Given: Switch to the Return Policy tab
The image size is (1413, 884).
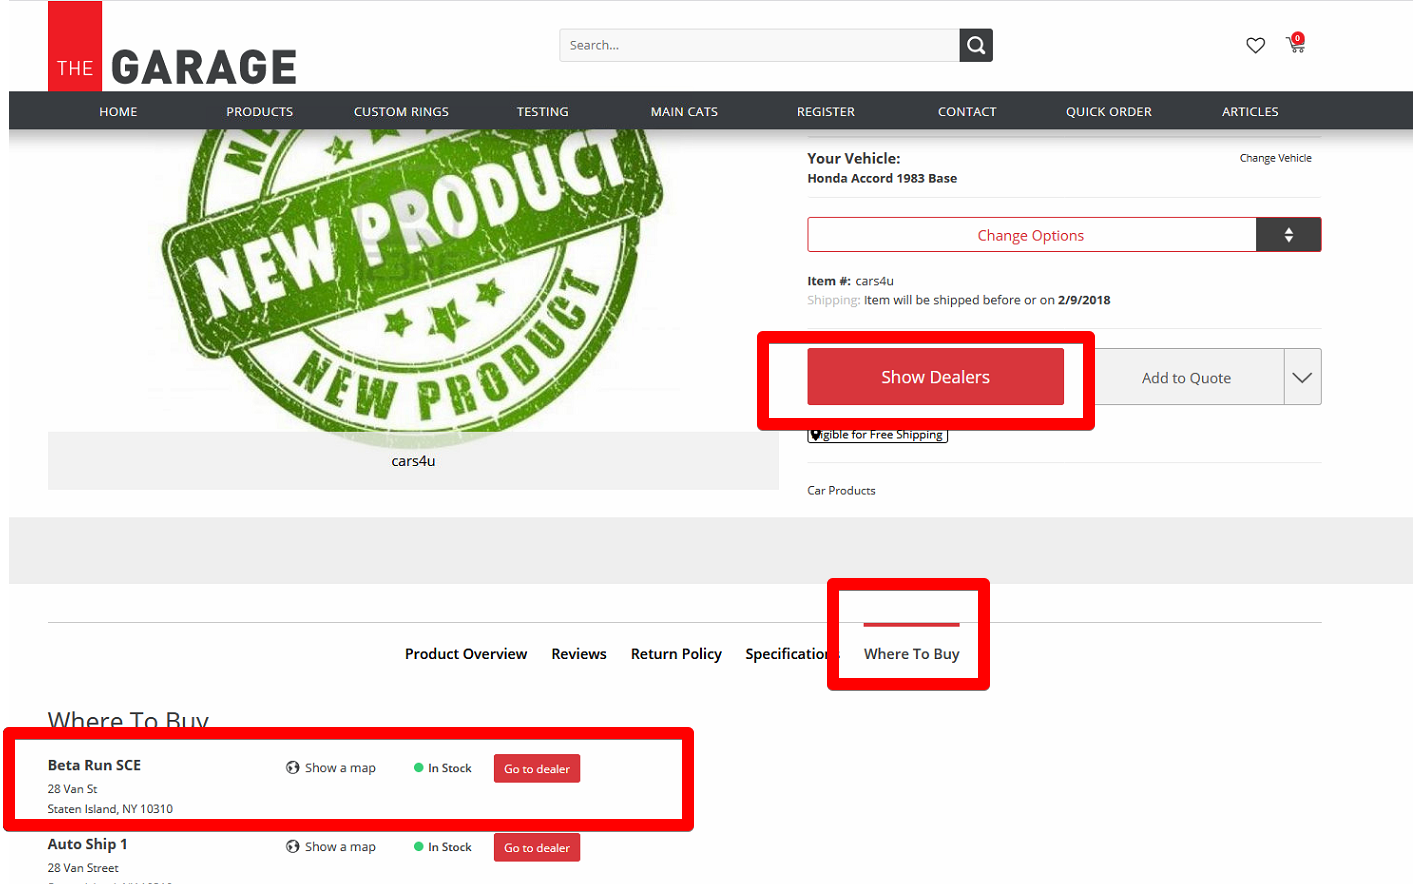Looking at the screenshot, I should tap(676, 654).
